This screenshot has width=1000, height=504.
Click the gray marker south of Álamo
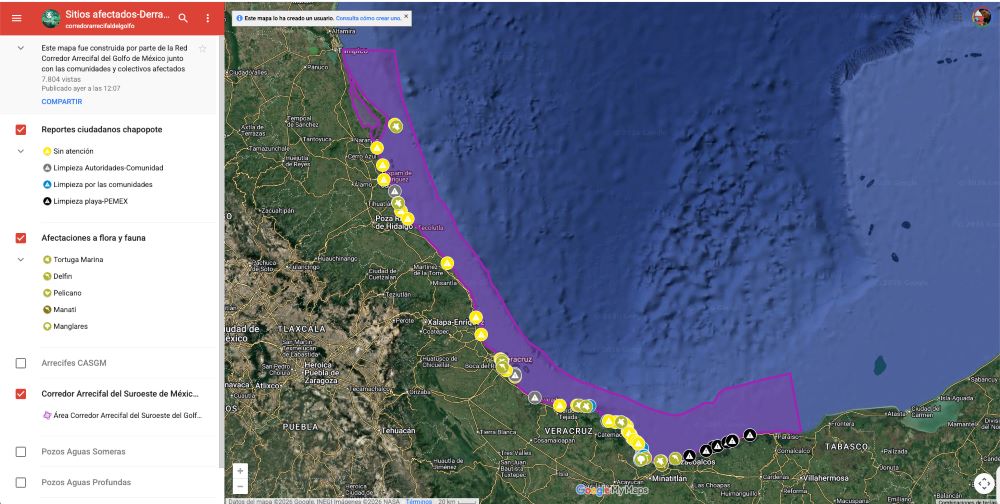point(395,191)
